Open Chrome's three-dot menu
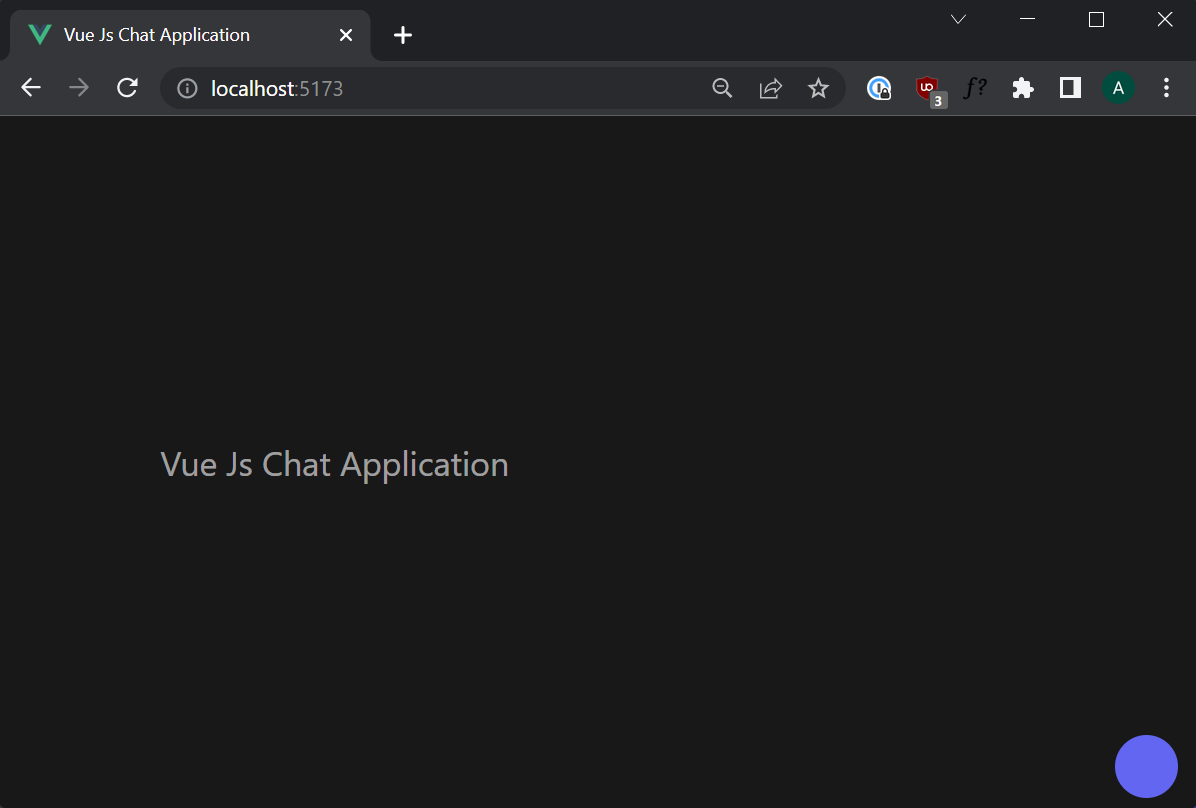 tap(1166, 88)
